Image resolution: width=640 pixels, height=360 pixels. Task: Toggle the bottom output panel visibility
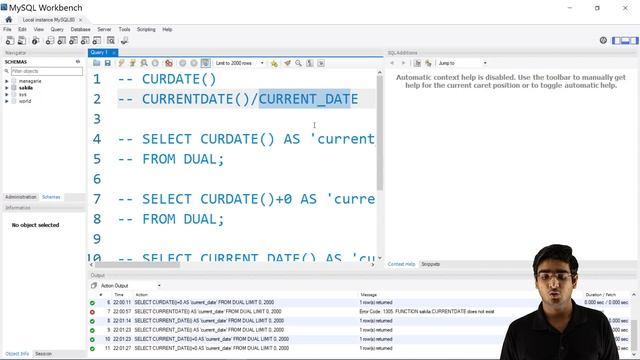pyautogui.click(x=625, y=40)
